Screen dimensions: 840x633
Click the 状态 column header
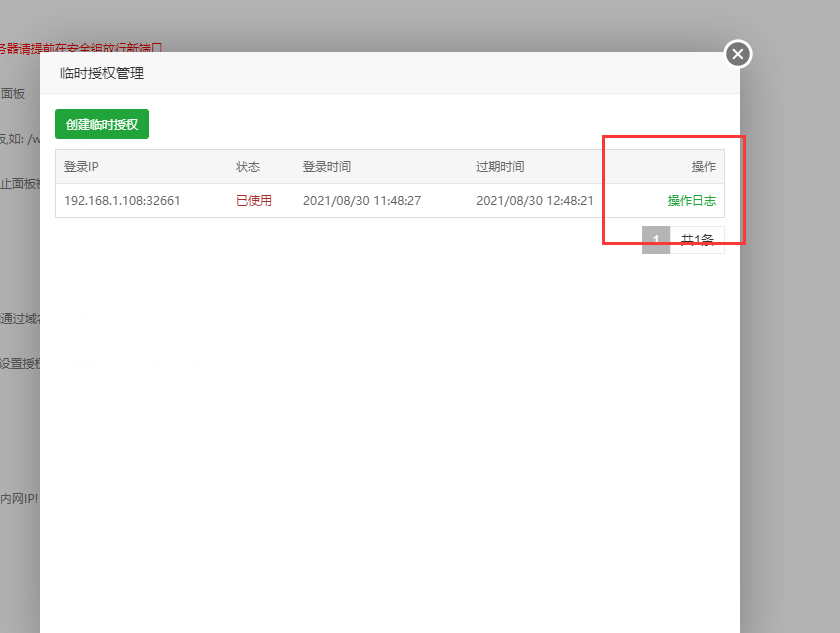(x=248, y=167)
